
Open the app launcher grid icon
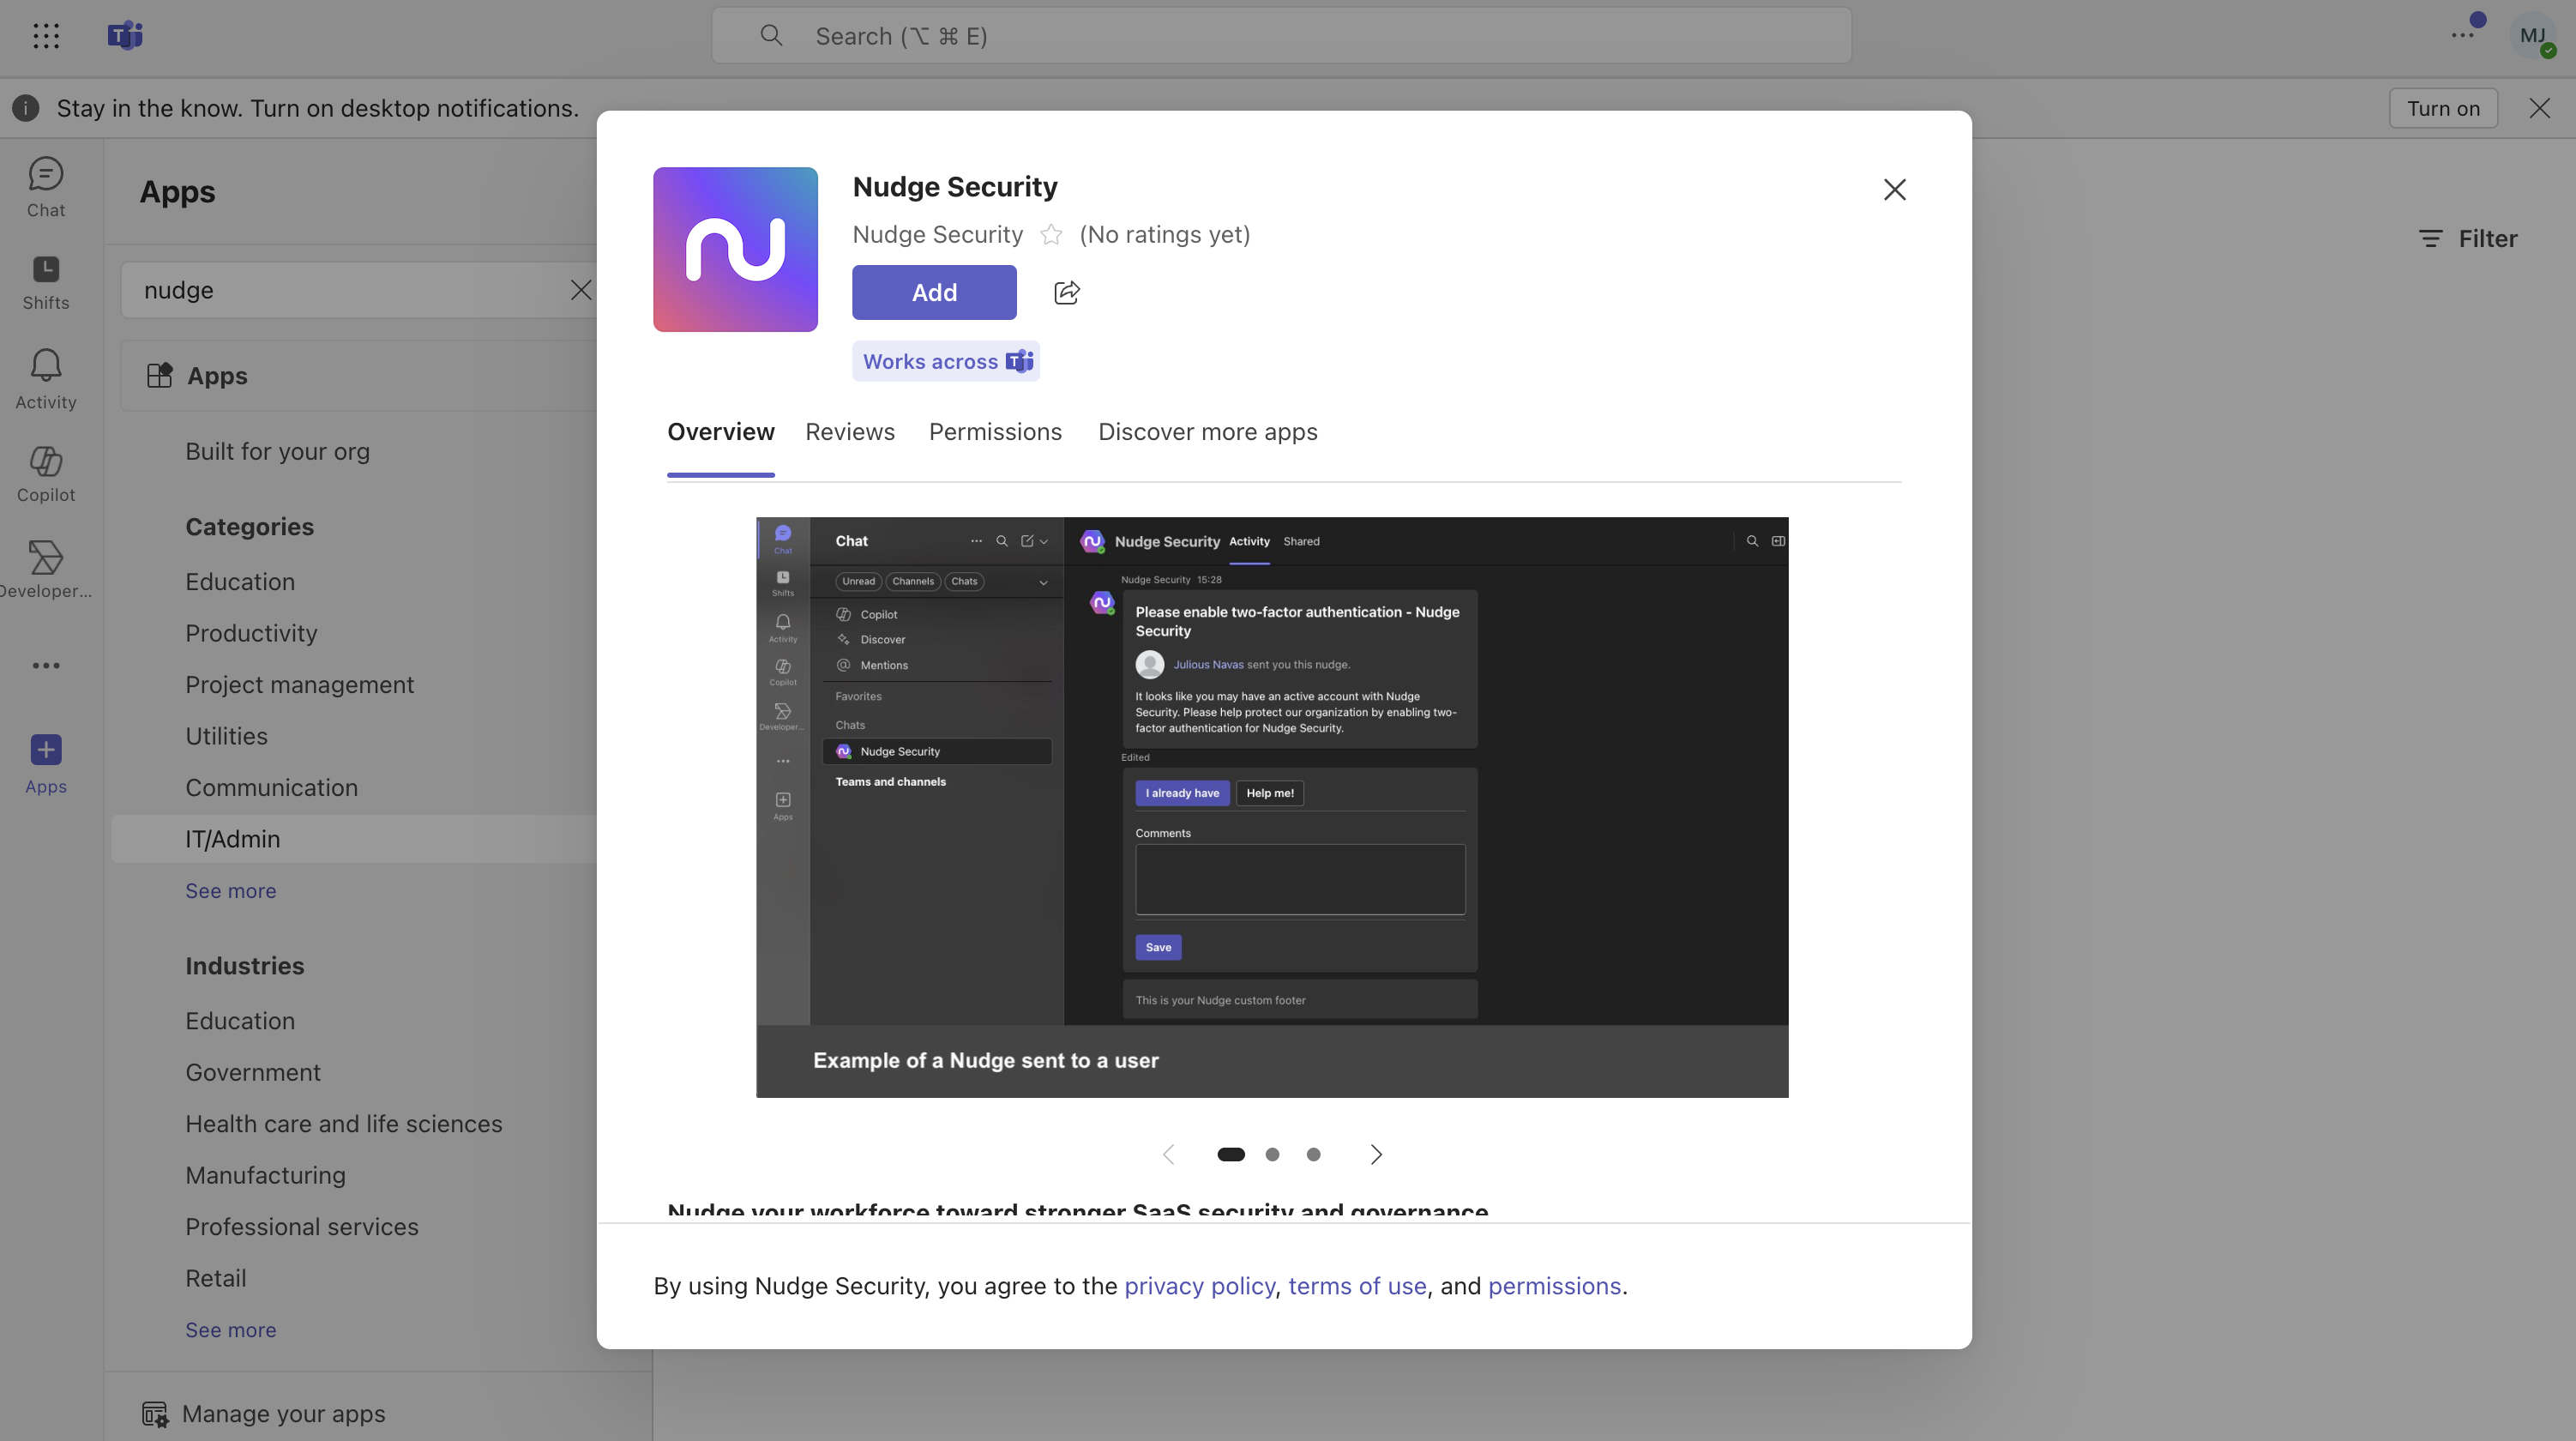point(46,36)
